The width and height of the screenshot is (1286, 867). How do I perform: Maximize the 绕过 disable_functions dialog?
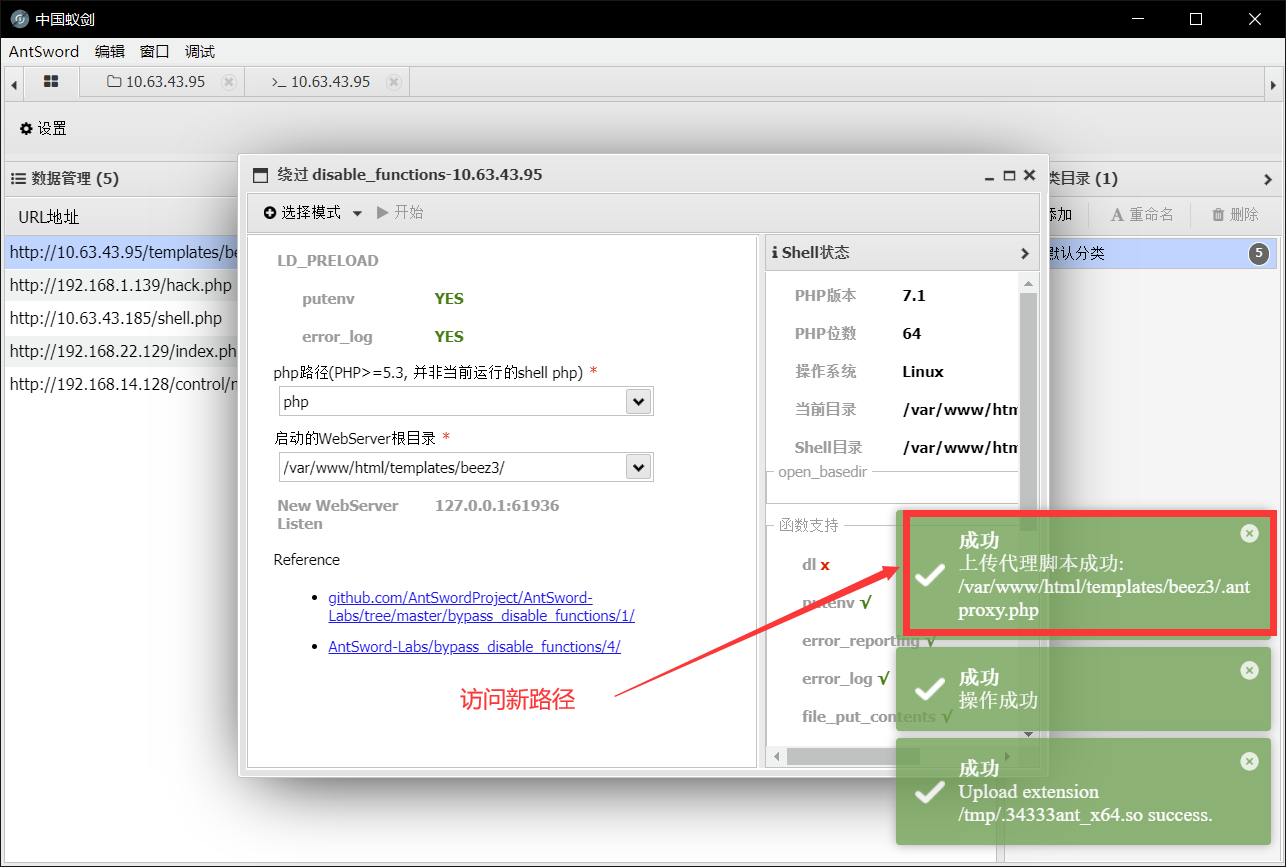pyautogui.click(x=1009, y=175)
